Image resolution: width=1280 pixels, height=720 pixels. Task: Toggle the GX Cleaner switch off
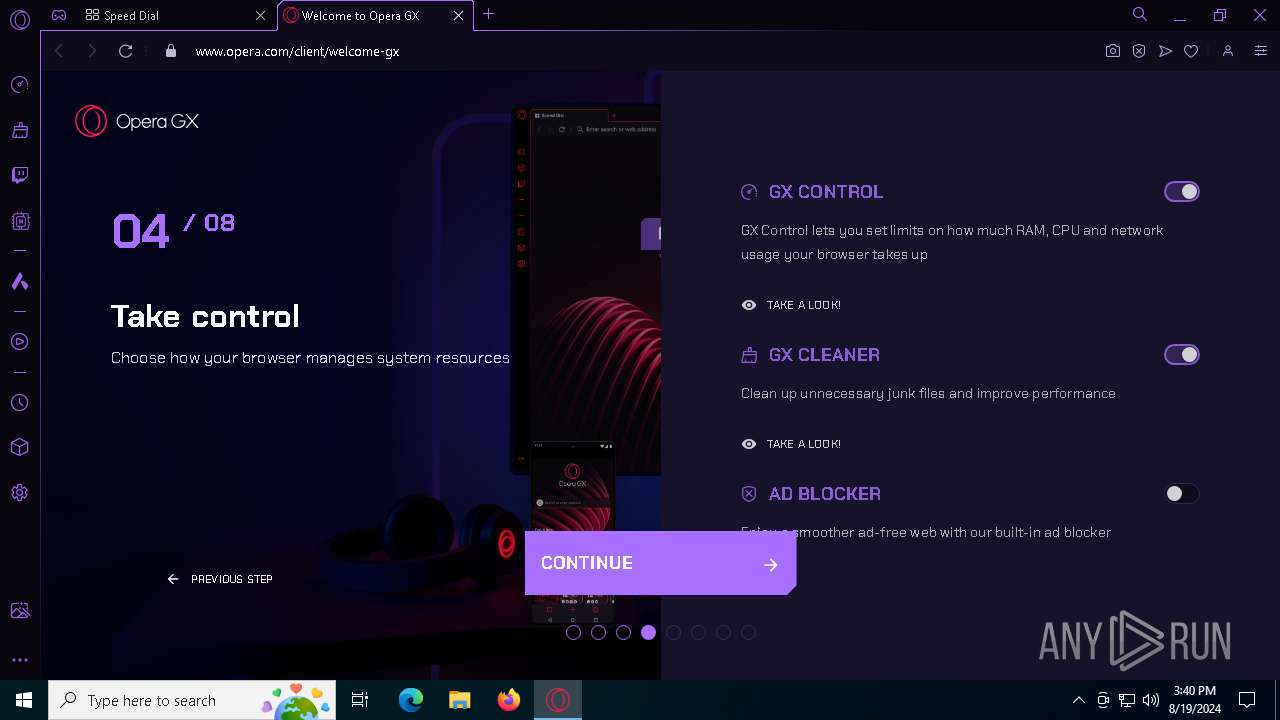point(1181,354)
